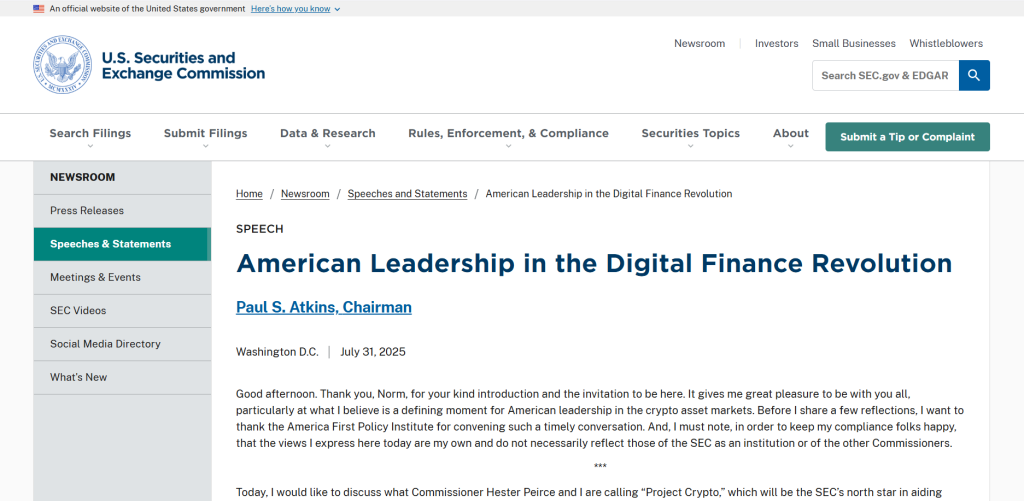This screenshot has height=501, width=1024.
Task: Open the Data & Research dropdown
Action: coord(328,137)
